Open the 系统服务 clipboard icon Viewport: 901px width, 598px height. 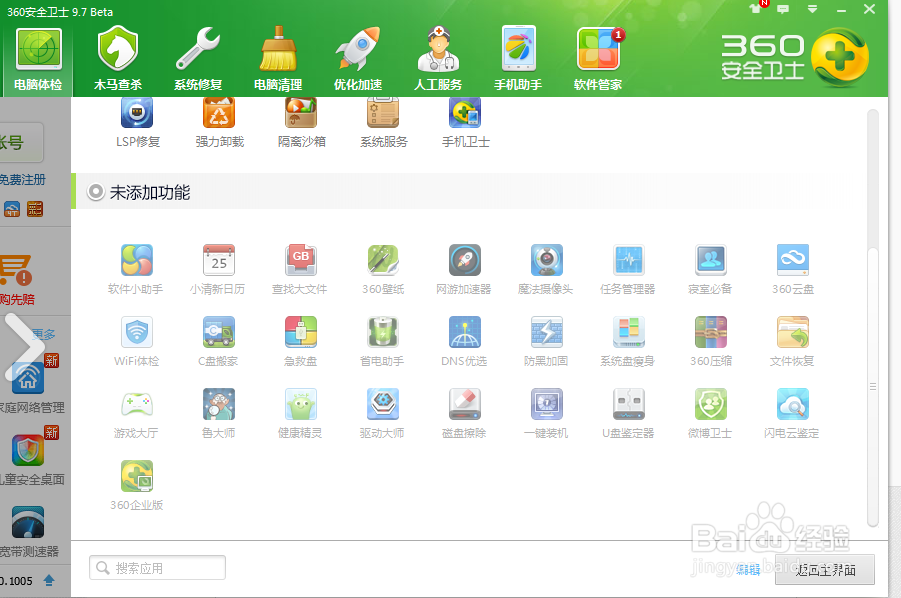383,113
